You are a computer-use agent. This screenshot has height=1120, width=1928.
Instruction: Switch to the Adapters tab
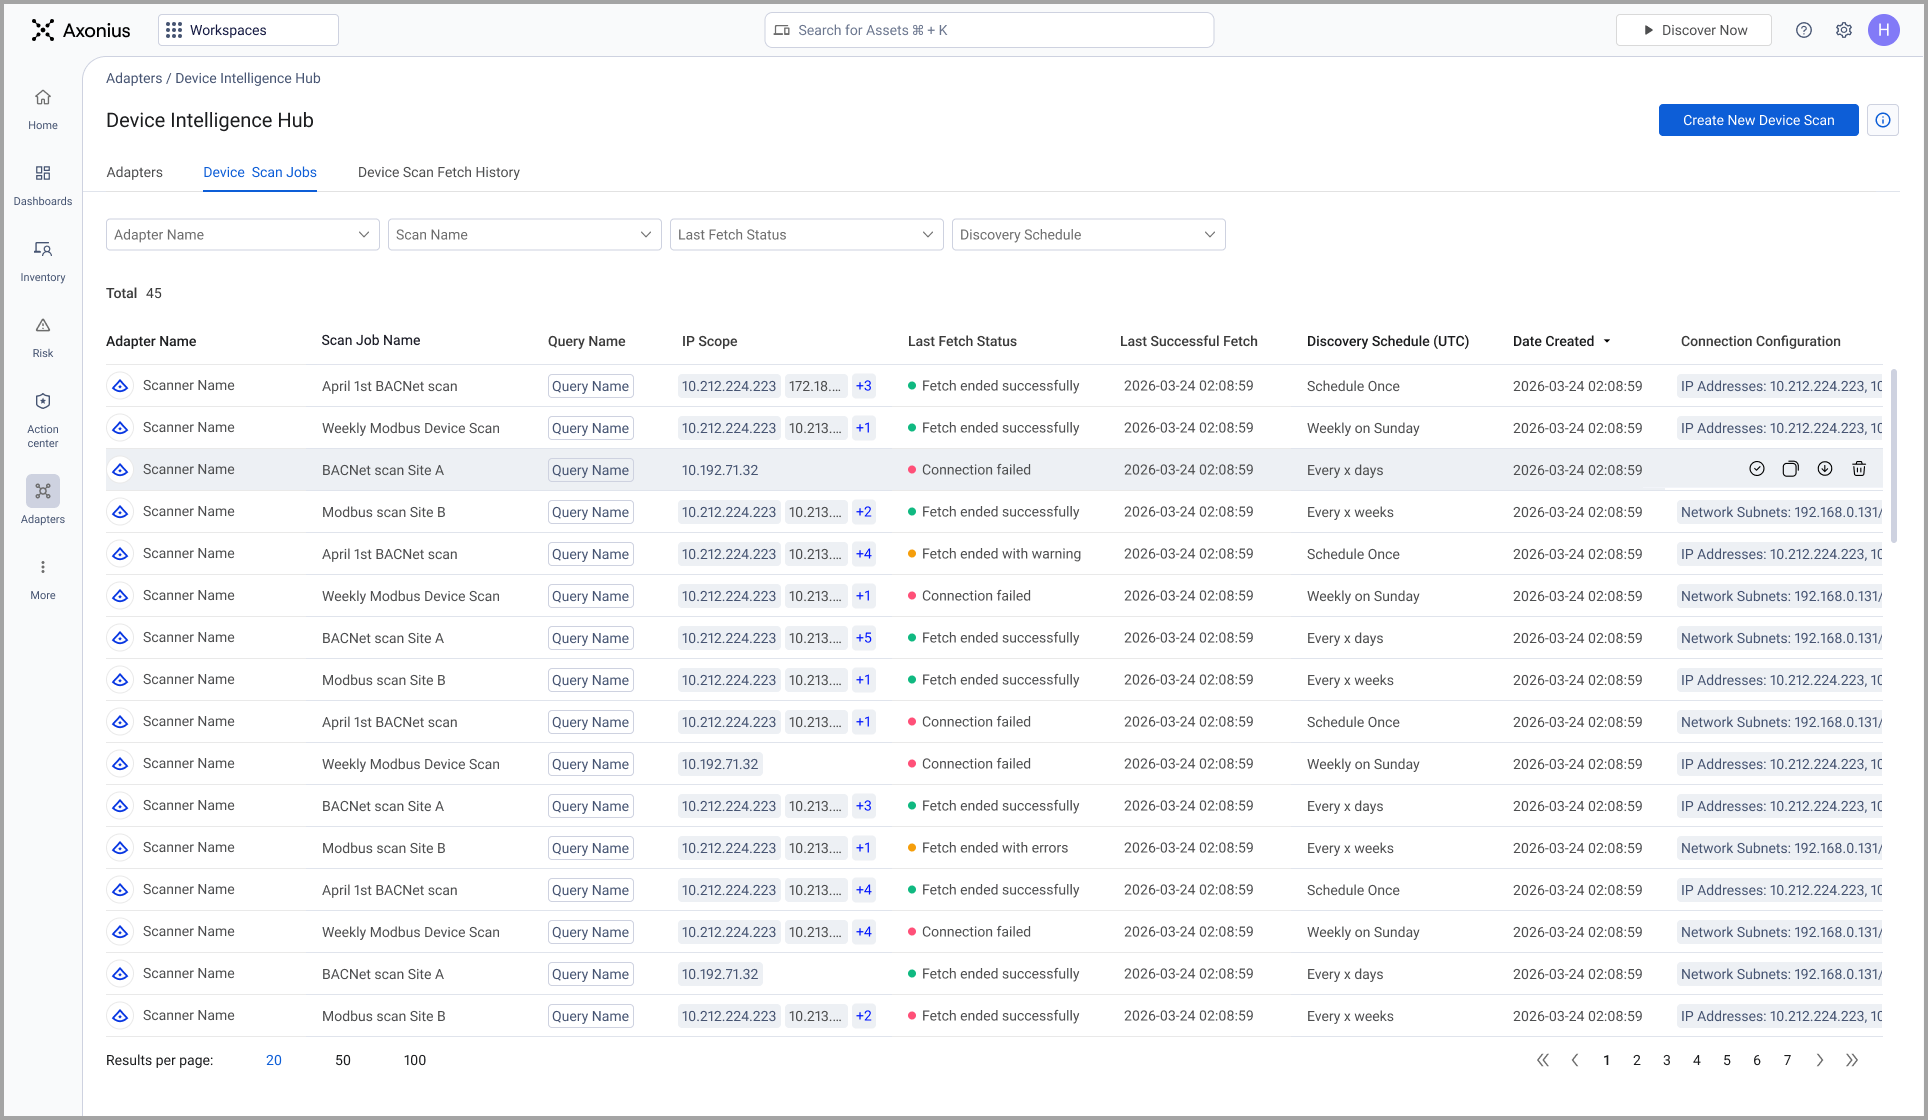[x=135, y=173]
